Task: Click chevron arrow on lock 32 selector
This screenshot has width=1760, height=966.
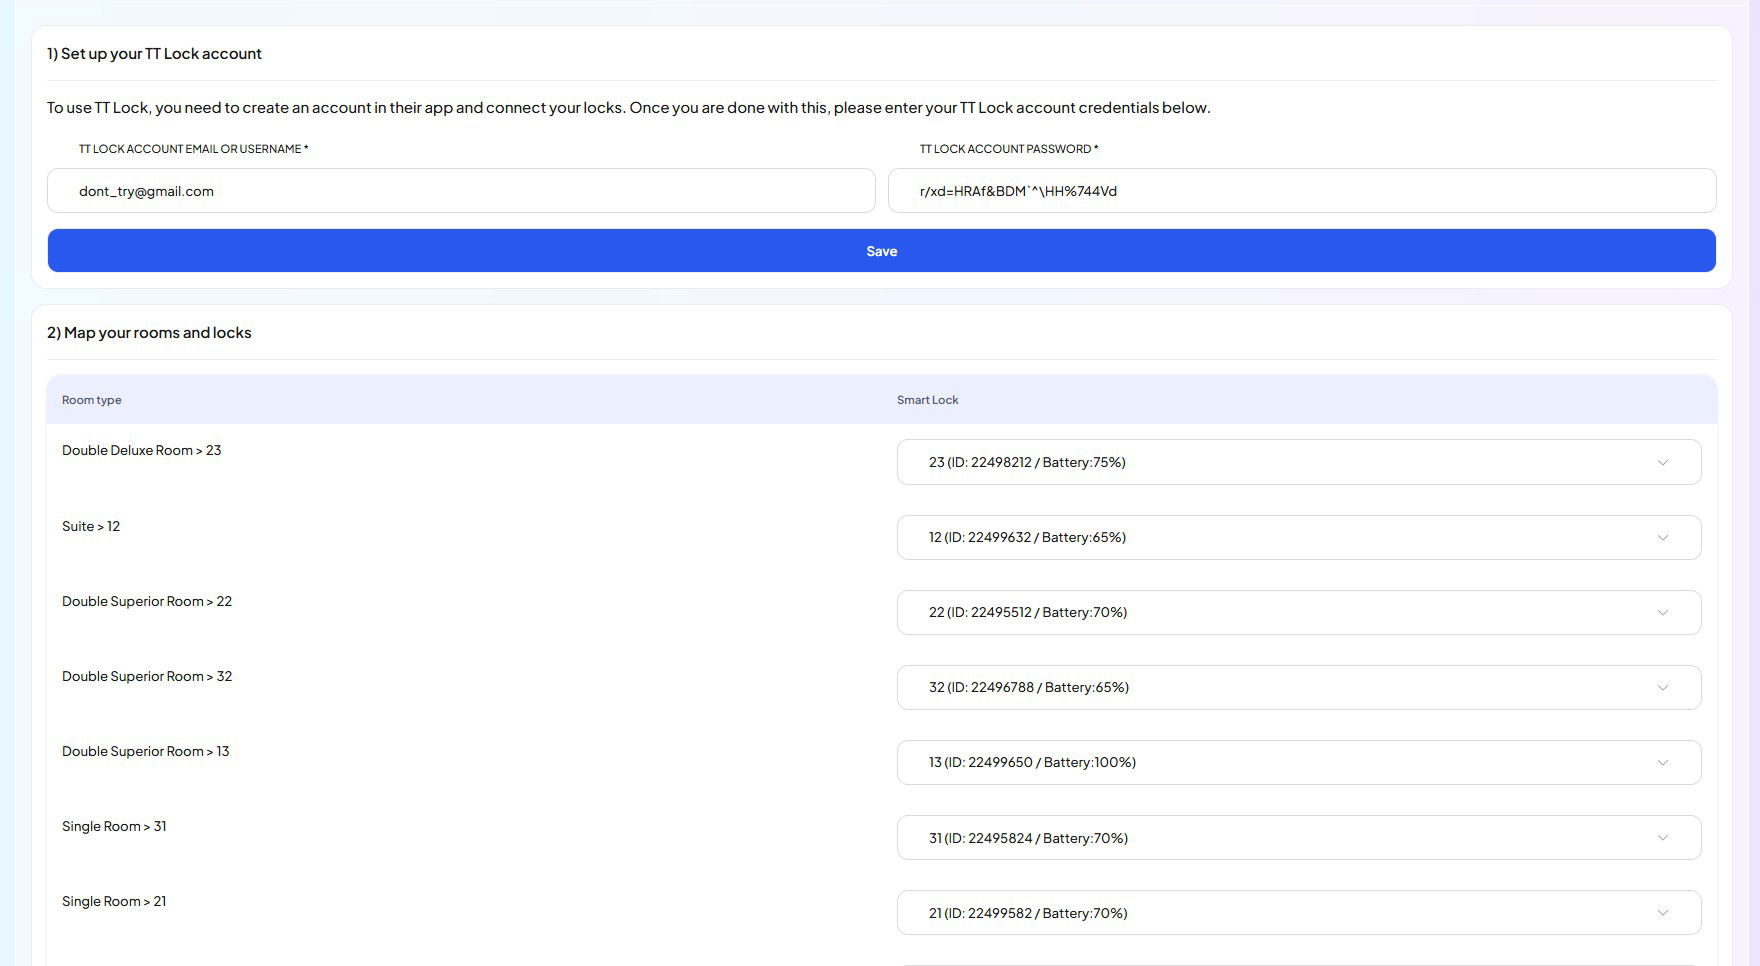Action: pyautogui.click(x=1662, y=687)
